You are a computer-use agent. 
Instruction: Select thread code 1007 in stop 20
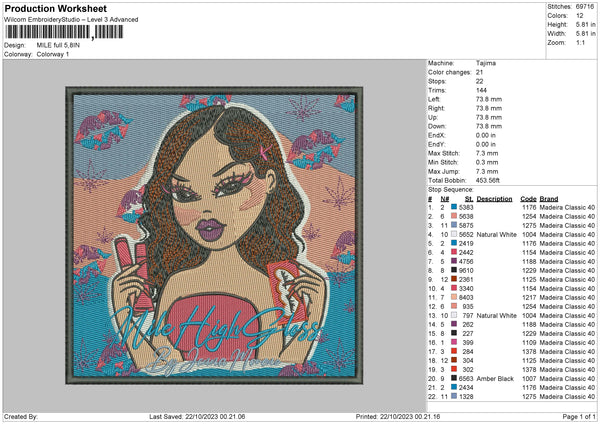click(x=529, y=378)
